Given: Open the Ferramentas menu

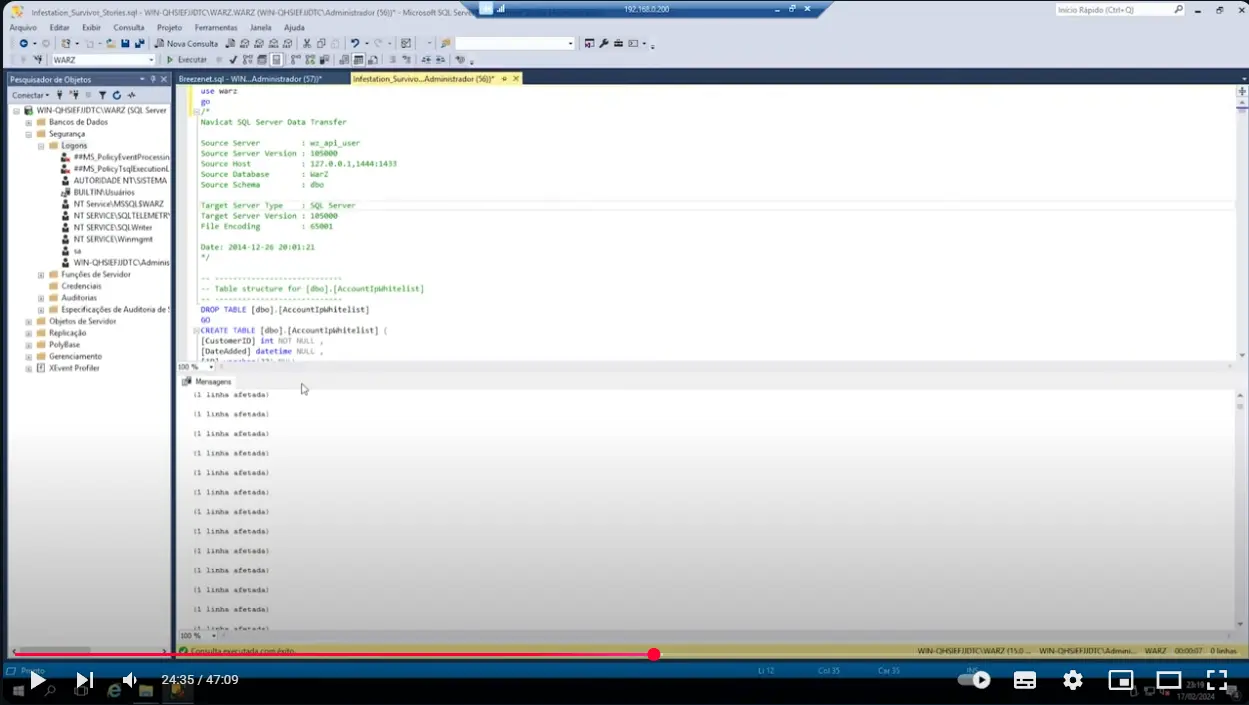Looking at the screenshot, I should coord(216,28).
